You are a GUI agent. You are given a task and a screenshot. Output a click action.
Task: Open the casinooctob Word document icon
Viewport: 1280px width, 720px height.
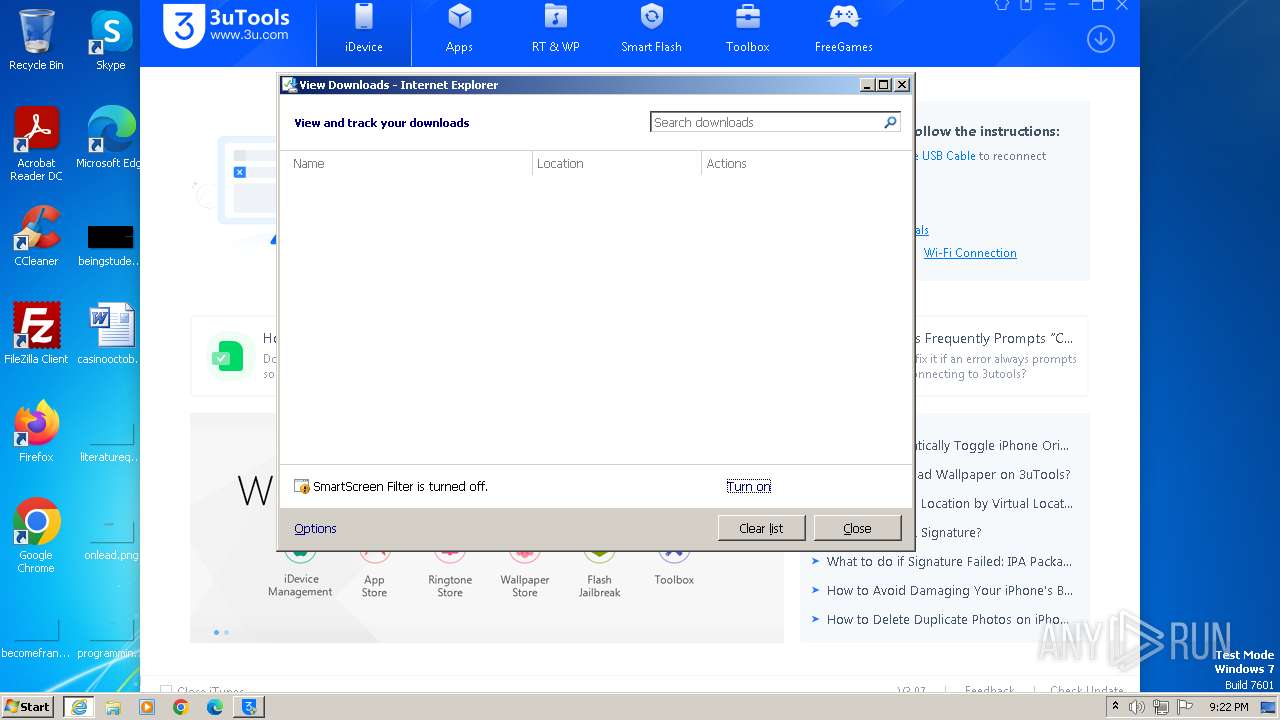[111, 334]
